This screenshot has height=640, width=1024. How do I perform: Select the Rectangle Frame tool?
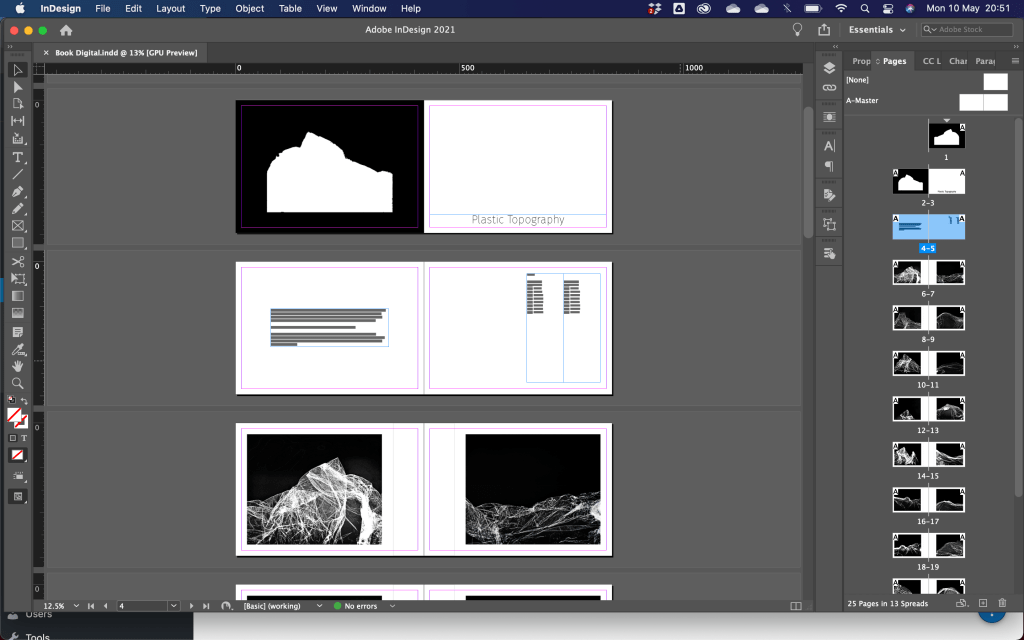tap(17, 226)
